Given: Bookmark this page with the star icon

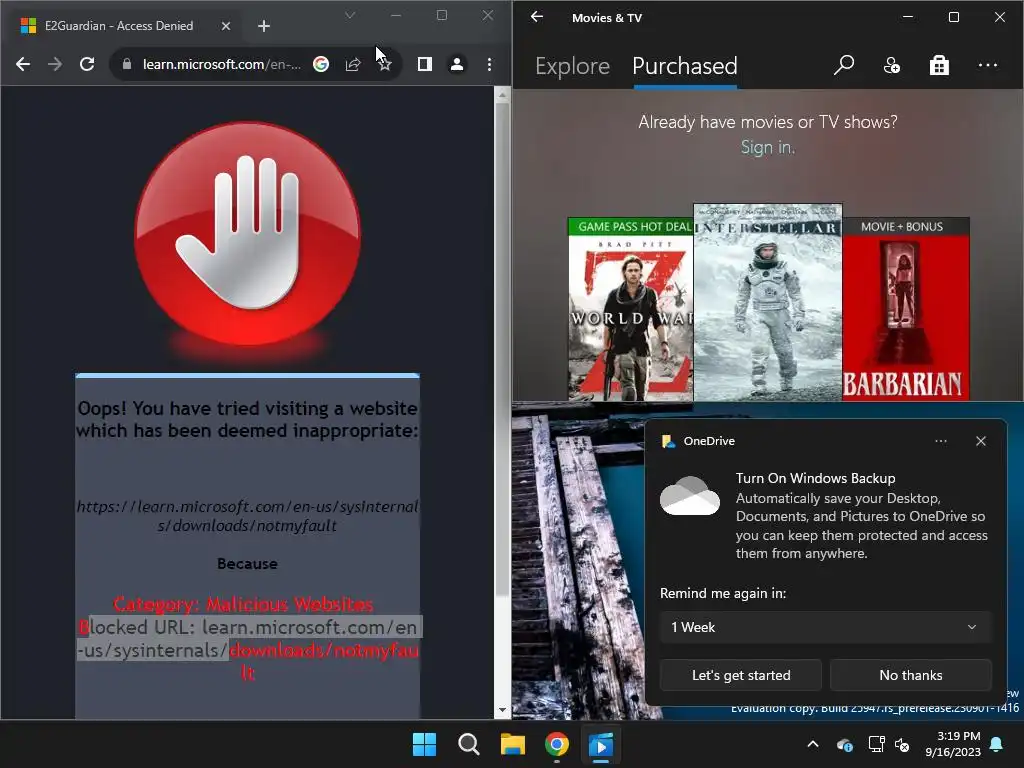Looking at the screenshot, I should tap(385, 64).
